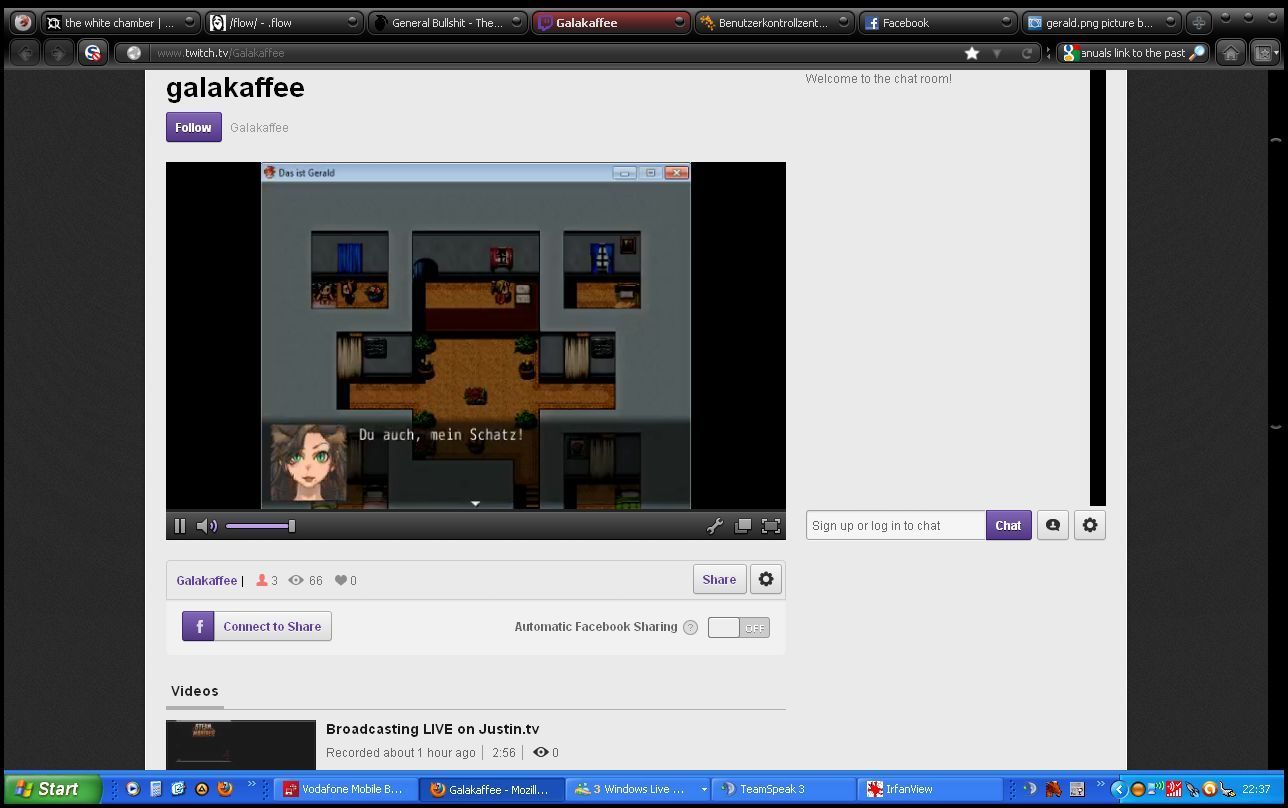The width and height of the screenshot is (1288, 808).
Task: Open the Windows Start menu
Action: pyautogui.click(x=52, y=789)
